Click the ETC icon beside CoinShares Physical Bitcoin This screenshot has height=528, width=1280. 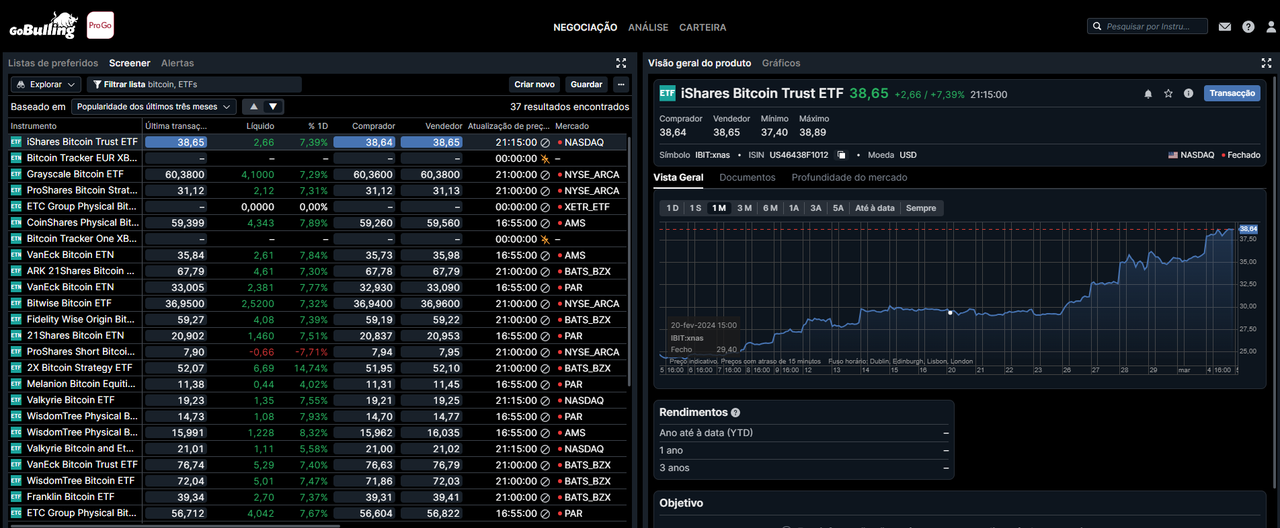click(16, 223)
